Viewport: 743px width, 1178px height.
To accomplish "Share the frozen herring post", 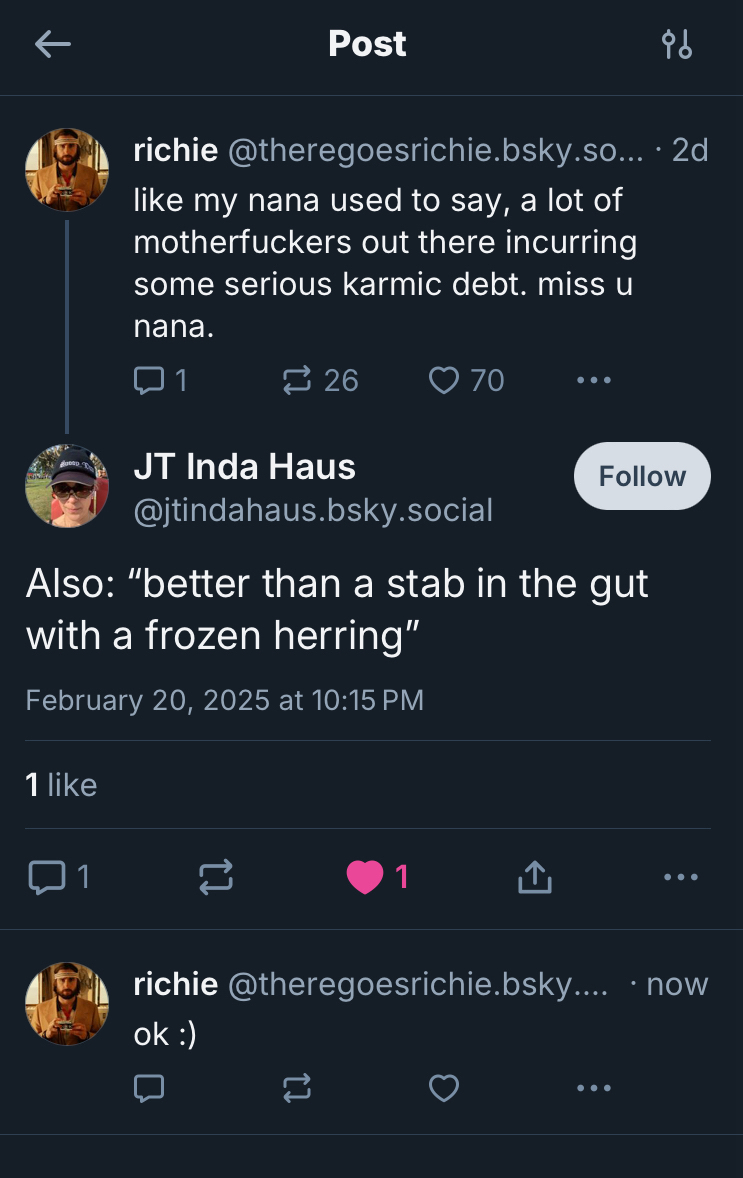I will click(x=534, y=877).
